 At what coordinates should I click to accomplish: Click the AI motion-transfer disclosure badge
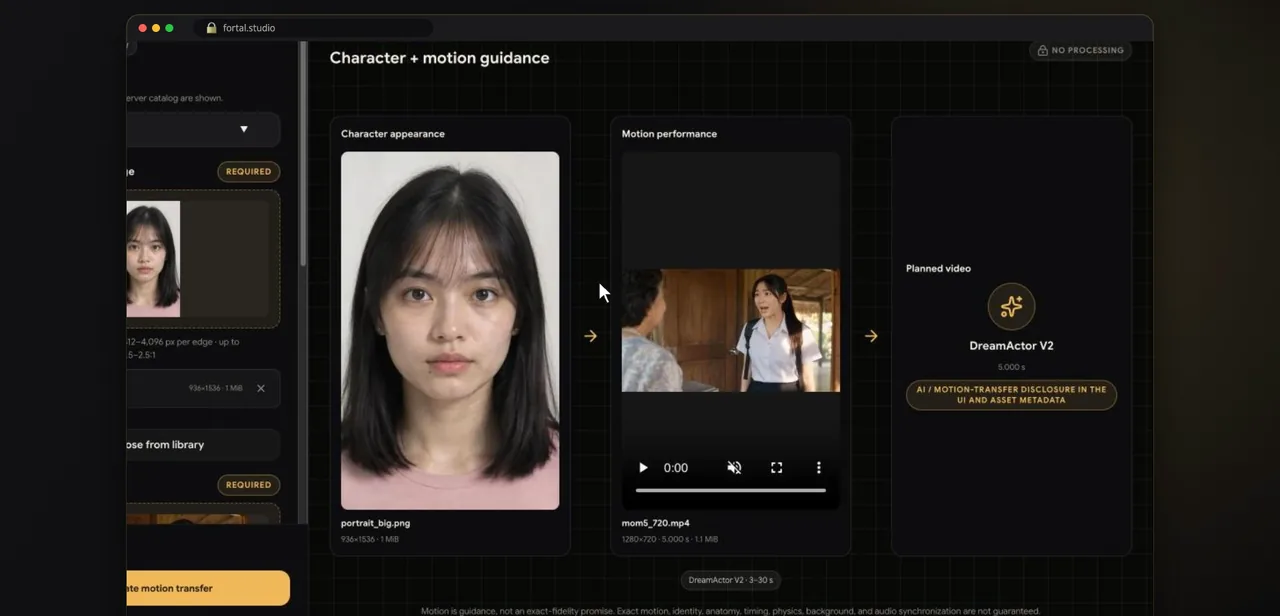1011,395
